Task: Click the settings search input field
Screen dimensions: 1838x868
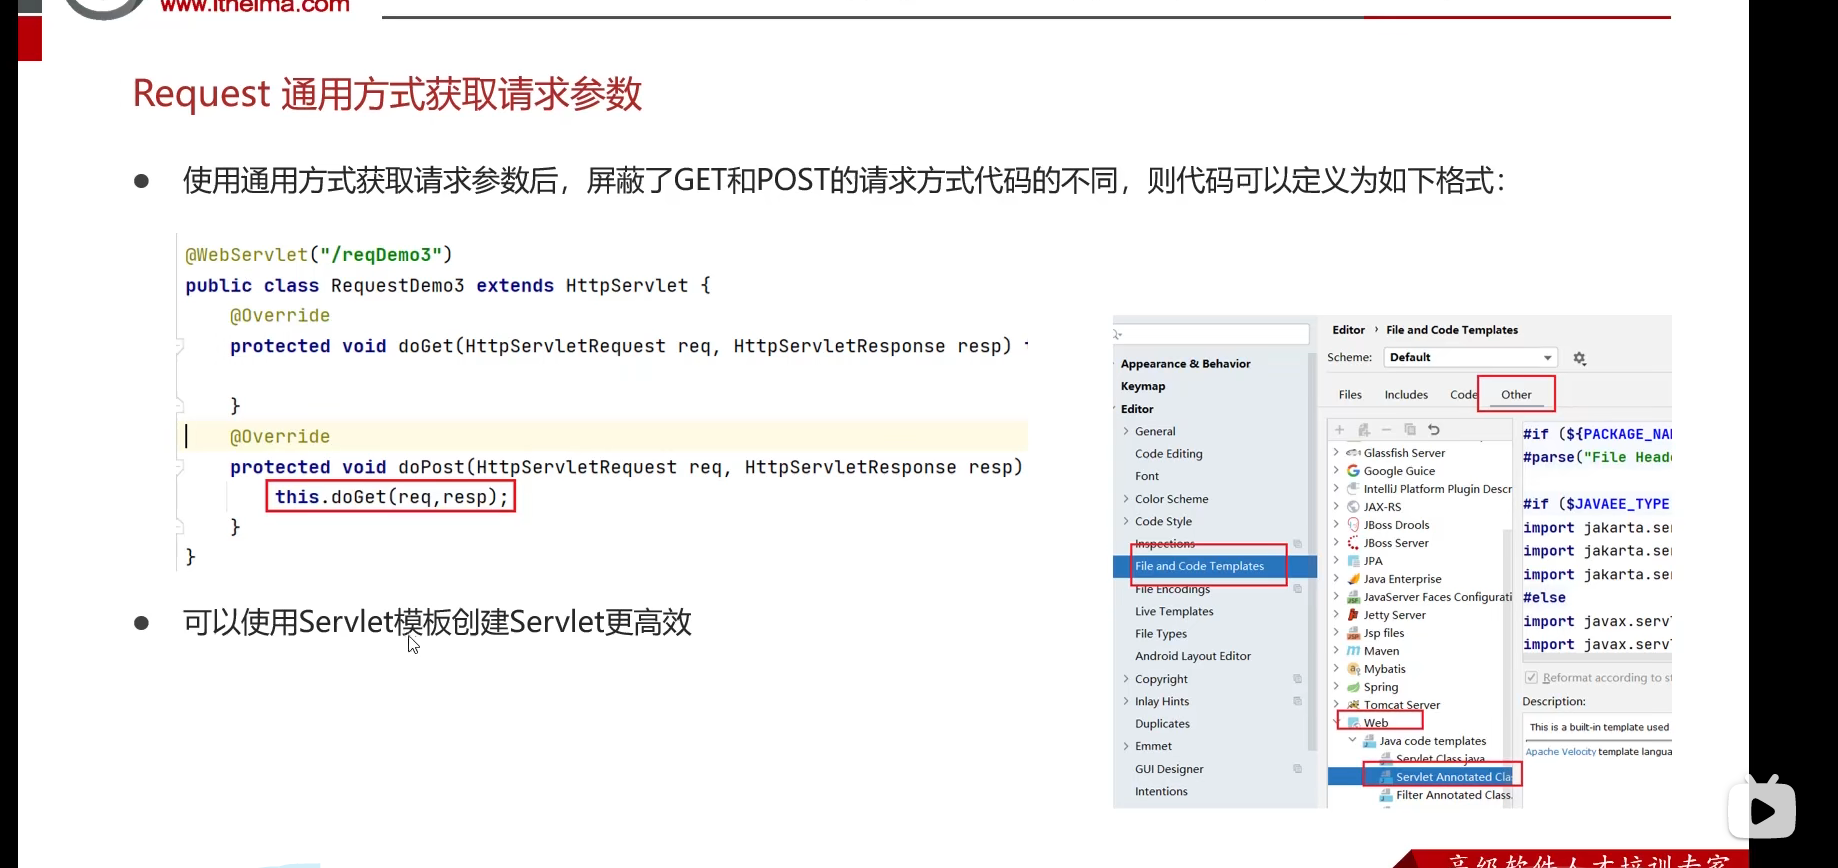Action: [1211, 334]
